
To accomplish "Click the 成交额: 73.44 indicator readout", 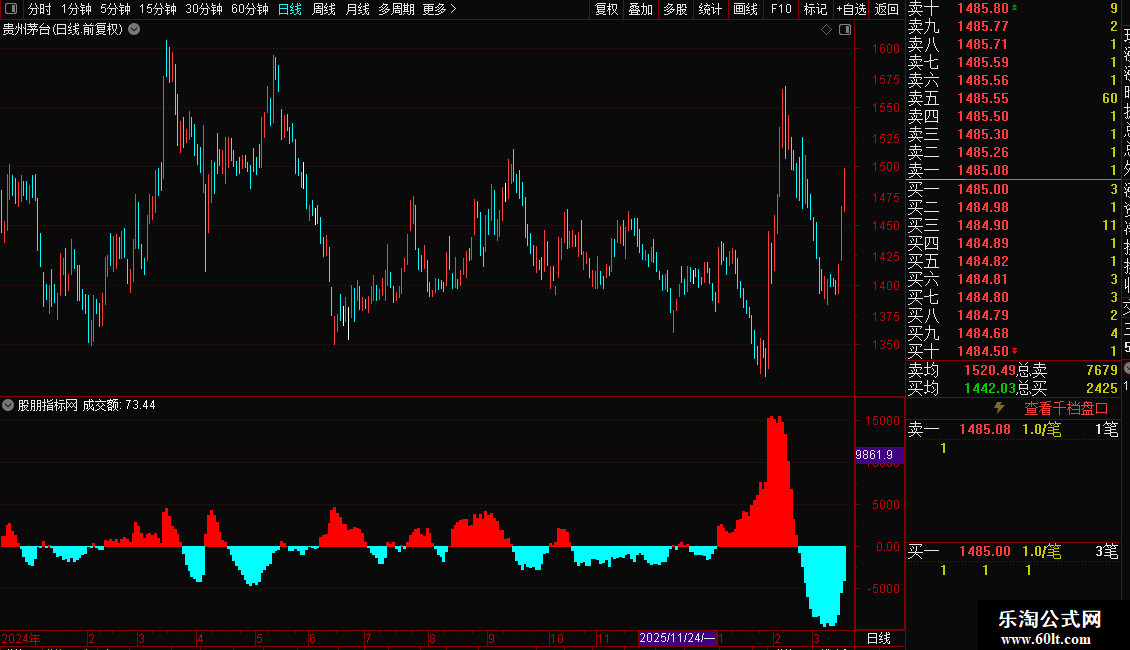I will (119, 405).
